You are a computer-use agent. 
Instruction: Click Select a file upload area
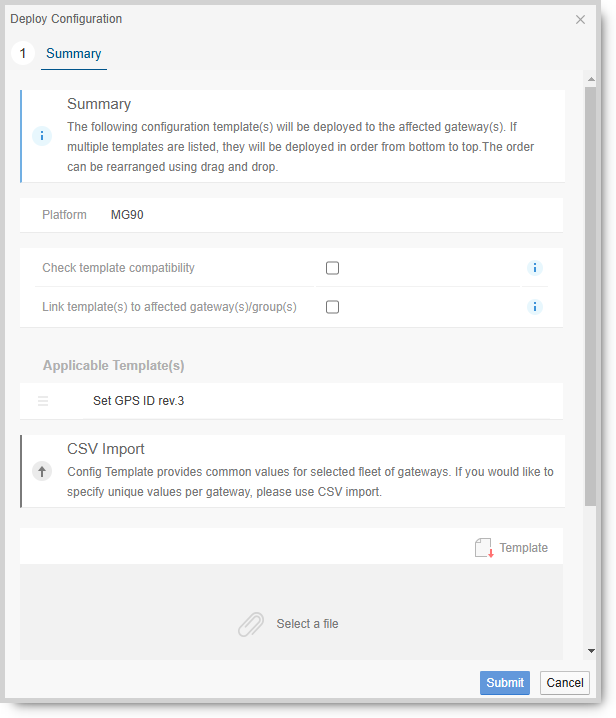291,612
